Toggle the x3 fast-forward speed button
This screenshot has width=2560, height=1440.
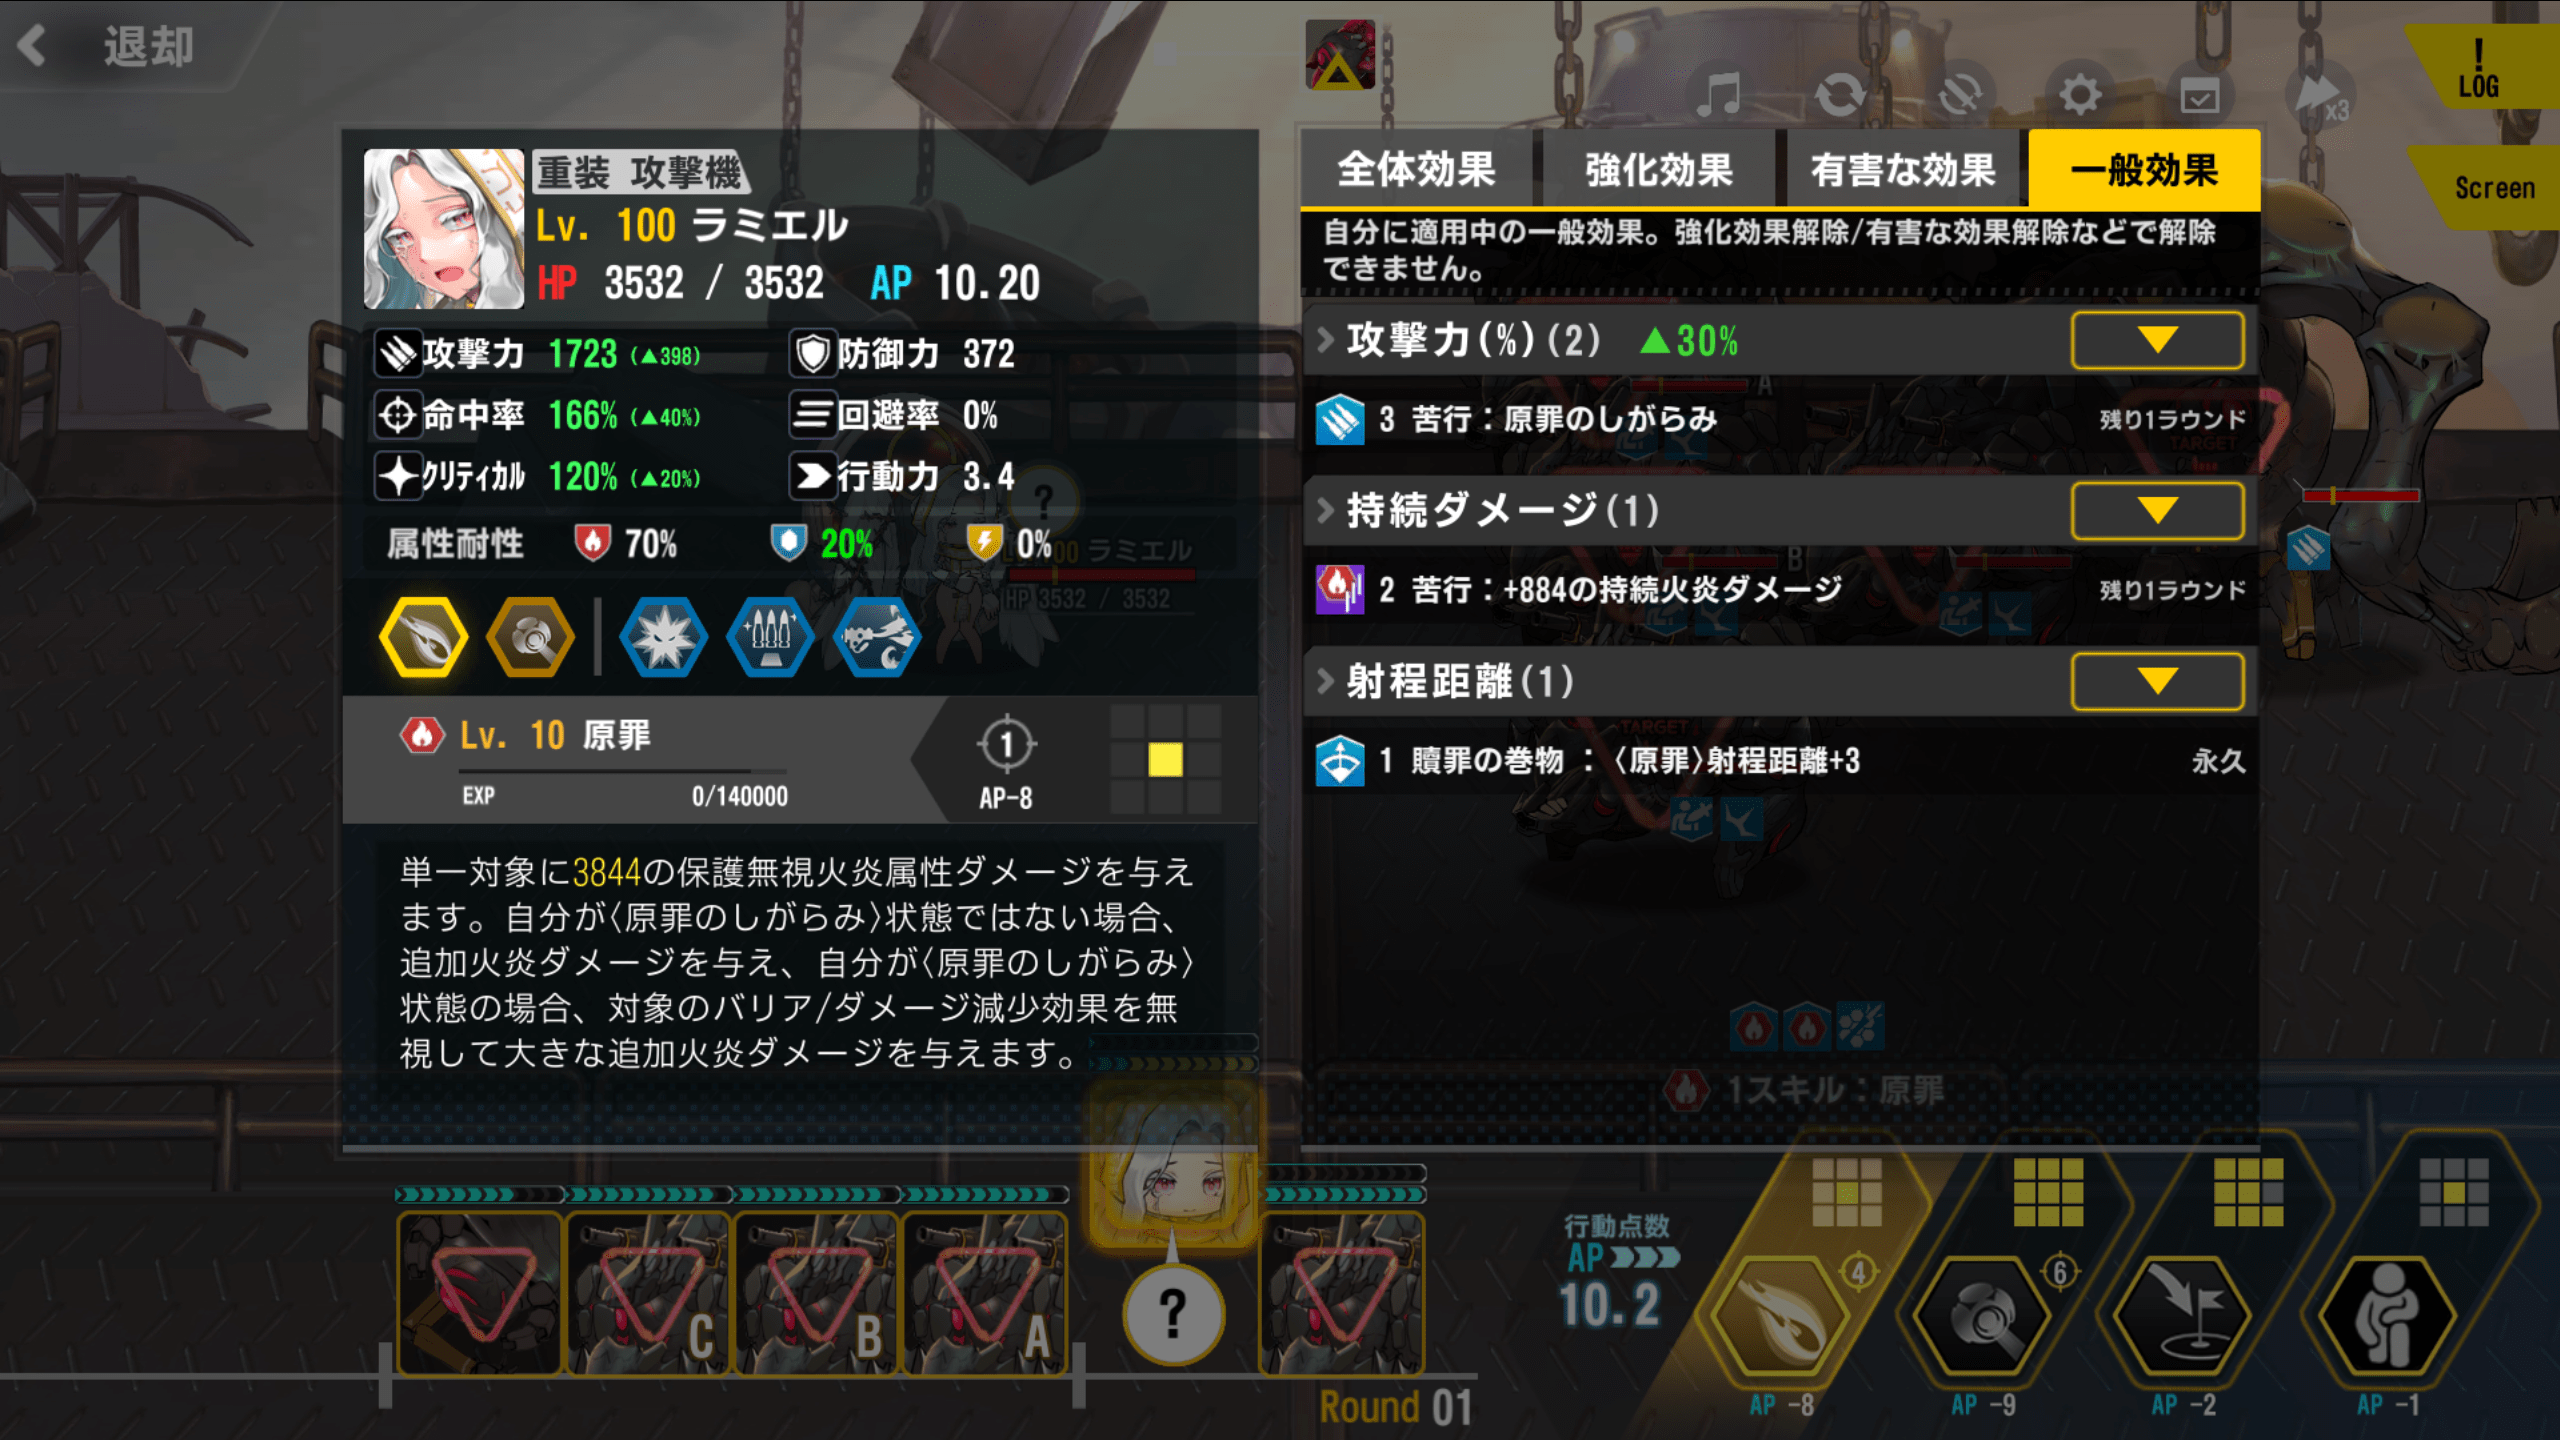2322,97
